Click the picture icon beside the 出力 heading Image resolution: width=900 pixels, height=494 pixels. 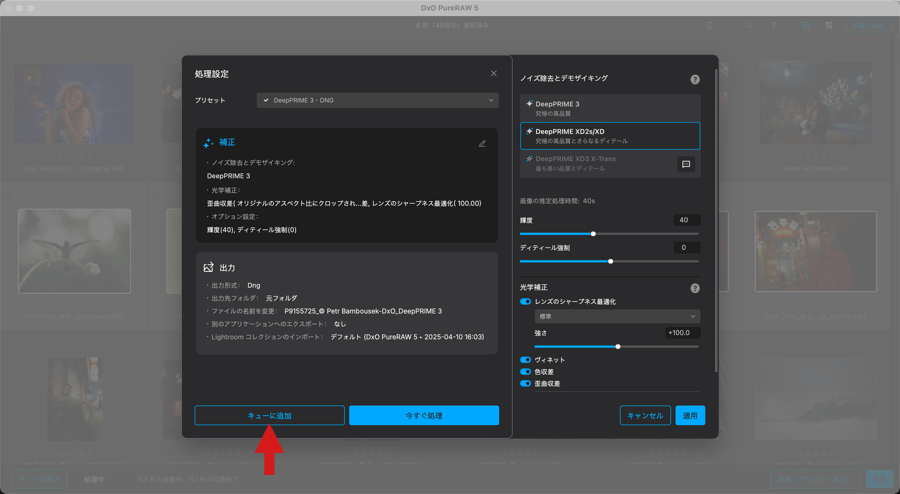click(208, 267)
